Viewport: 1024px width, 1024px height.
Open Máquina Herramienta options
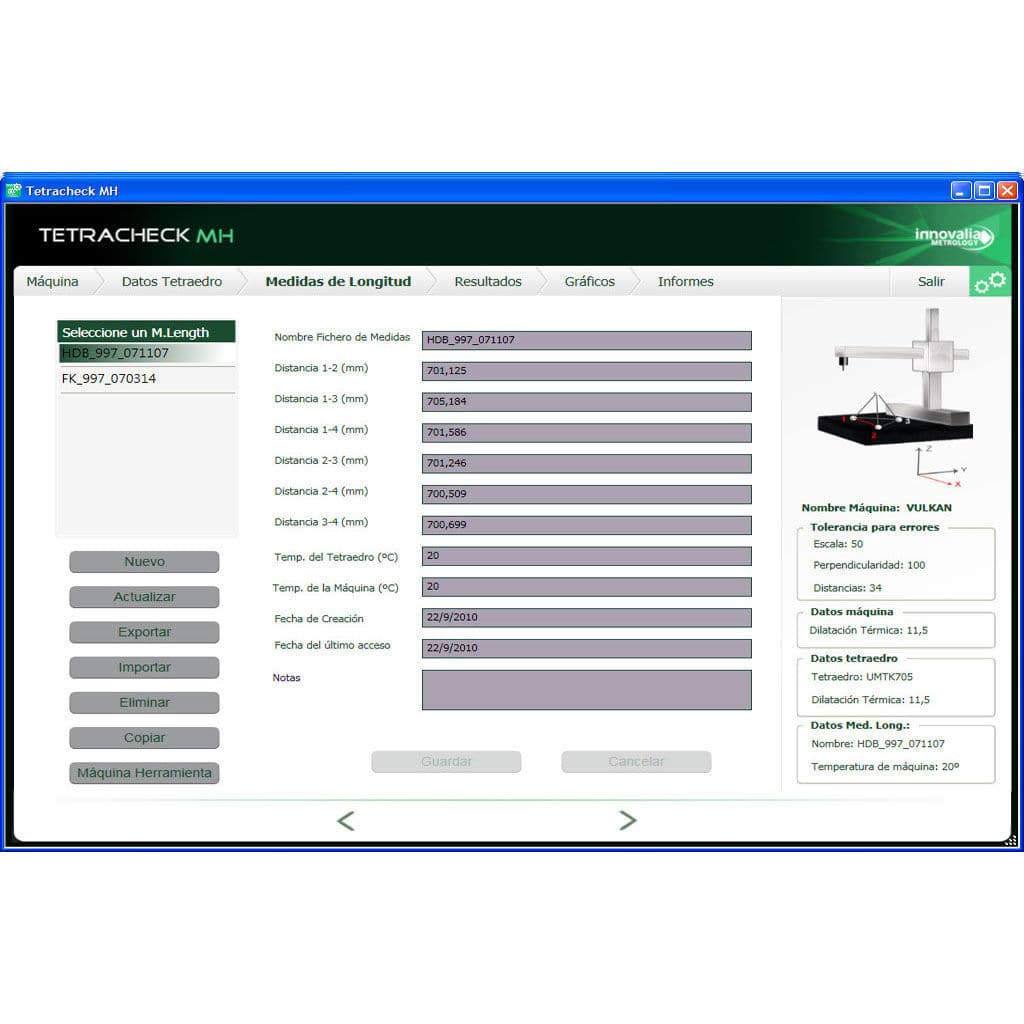pyautogui.click(x=143, y=772)
